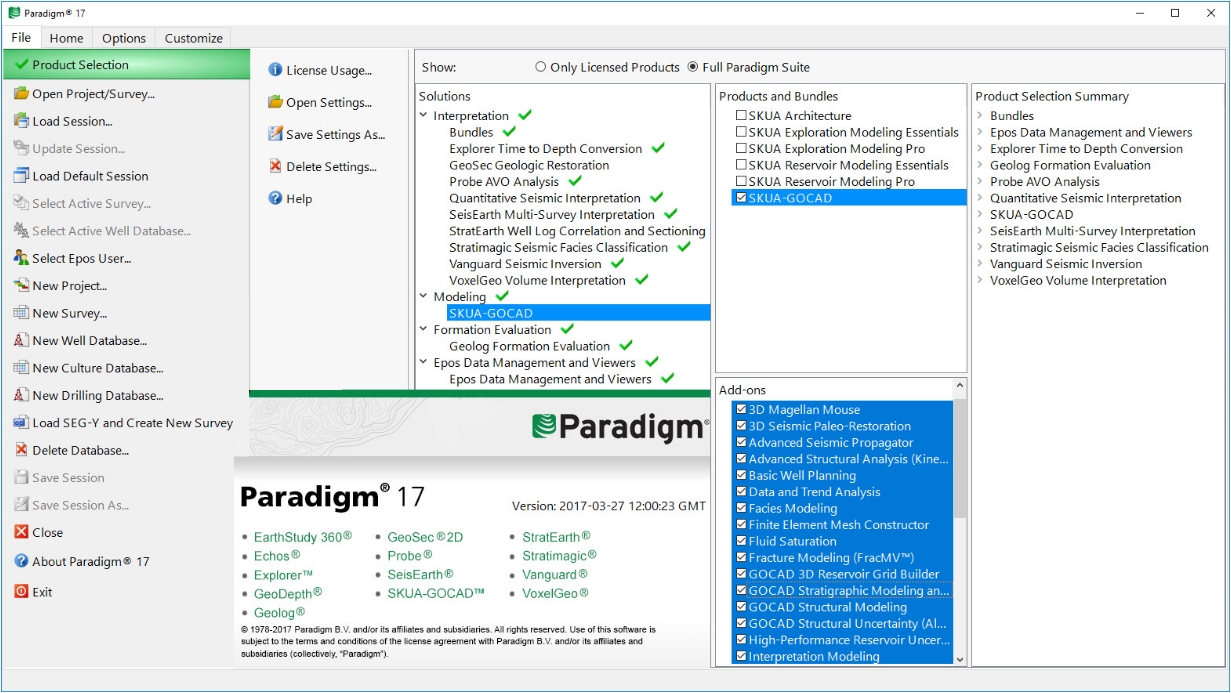The width and height of the screenshot is (1231, 693).
Task: Uncheck the 3D Magellan Mouse add-on
Action: [x=741, y=409]
